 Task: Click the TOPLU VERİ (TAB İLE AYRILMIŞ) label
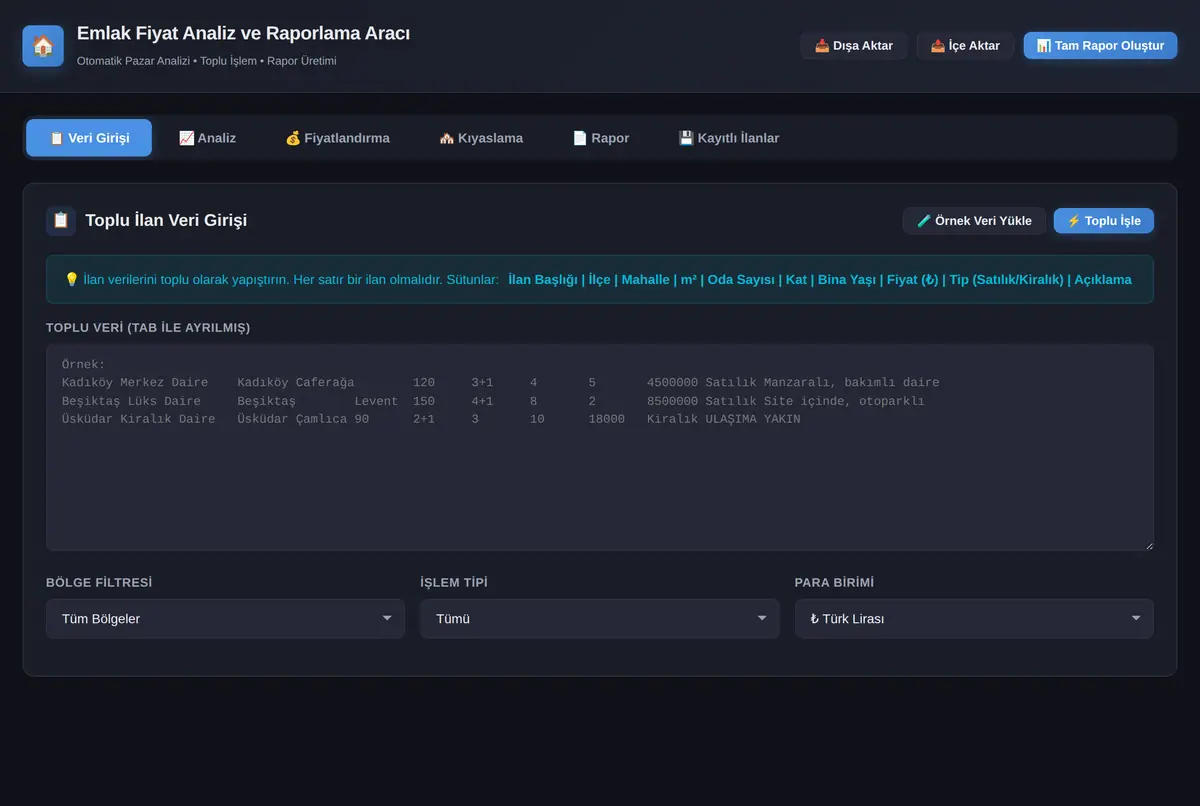(x=148, y=328)
